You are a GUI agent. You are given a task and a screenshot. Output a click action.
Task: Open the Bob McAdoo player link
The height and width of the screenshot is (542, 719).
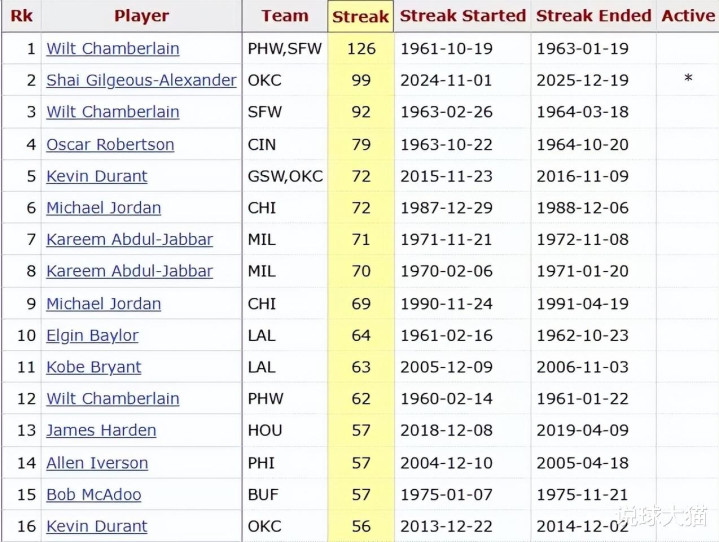click(94, 494)
